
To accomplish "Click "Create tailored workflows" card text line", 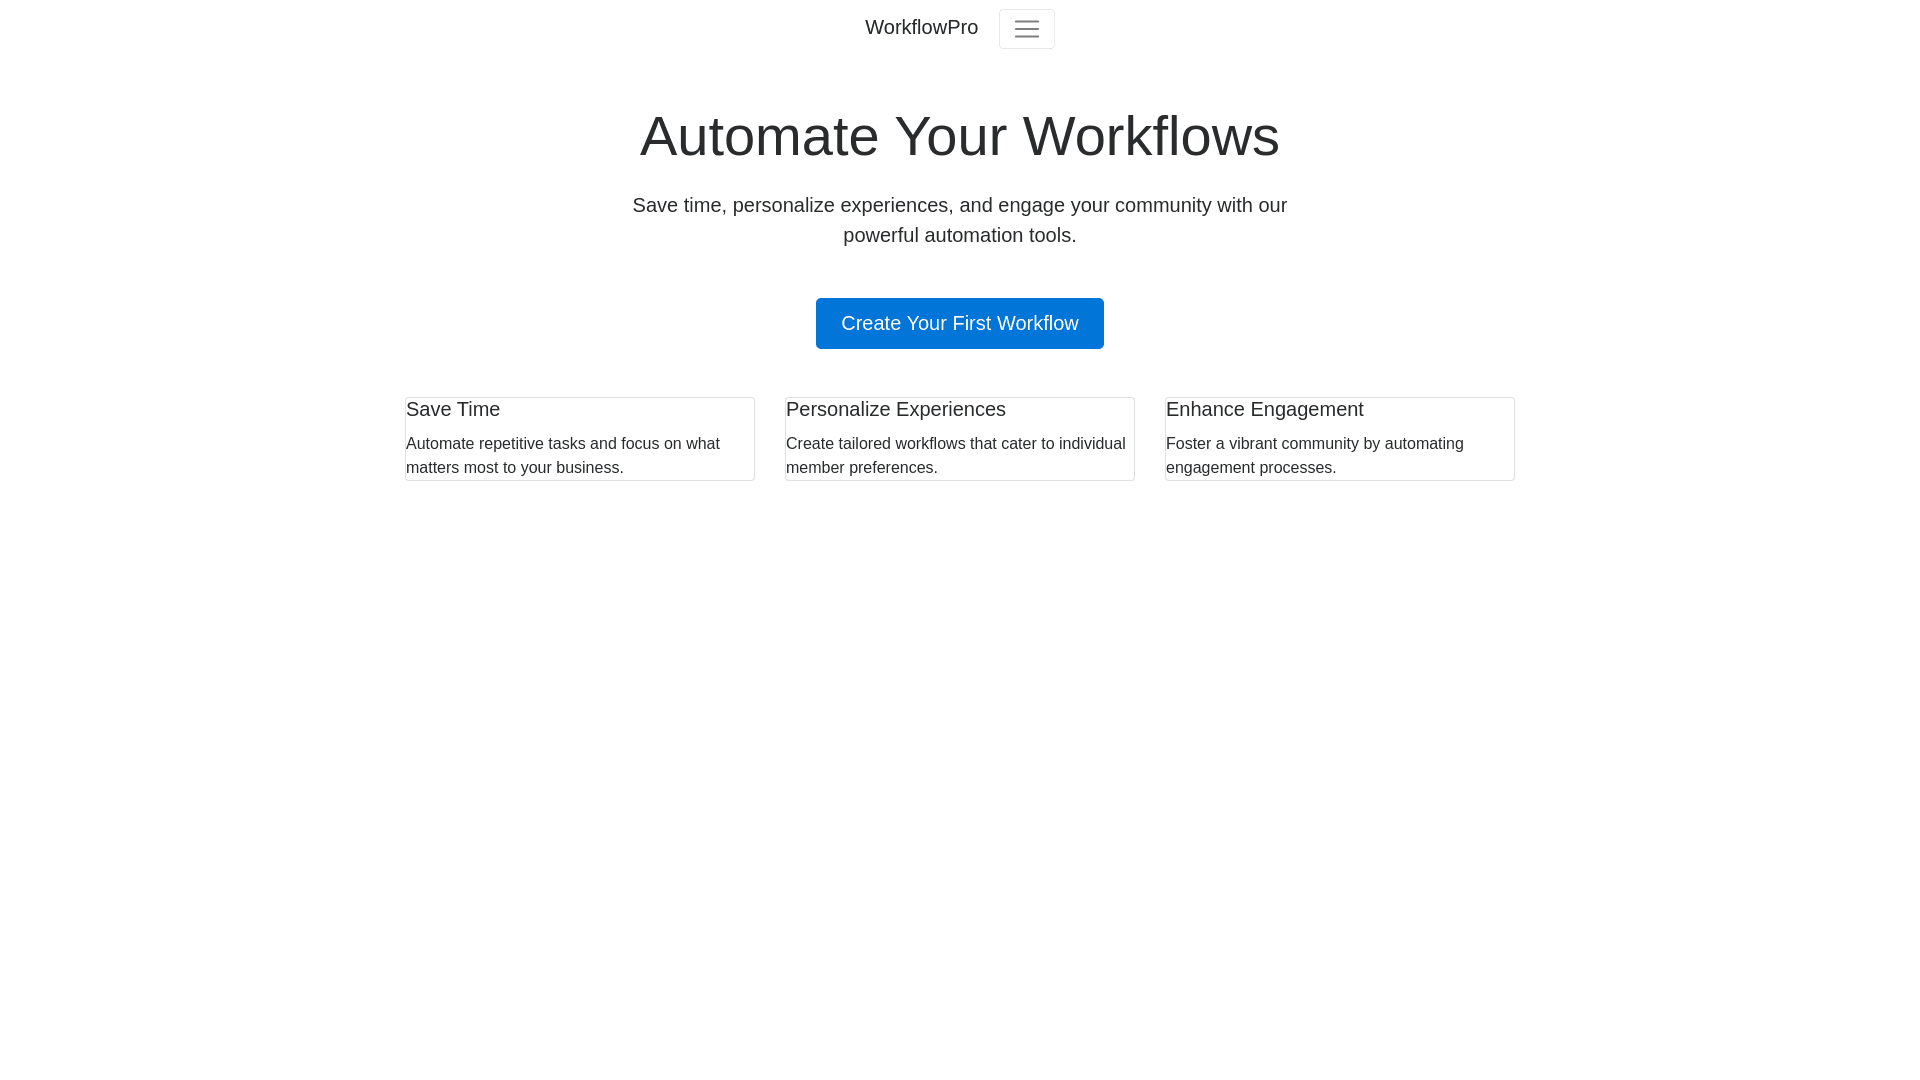I will (x=955, y=444).
